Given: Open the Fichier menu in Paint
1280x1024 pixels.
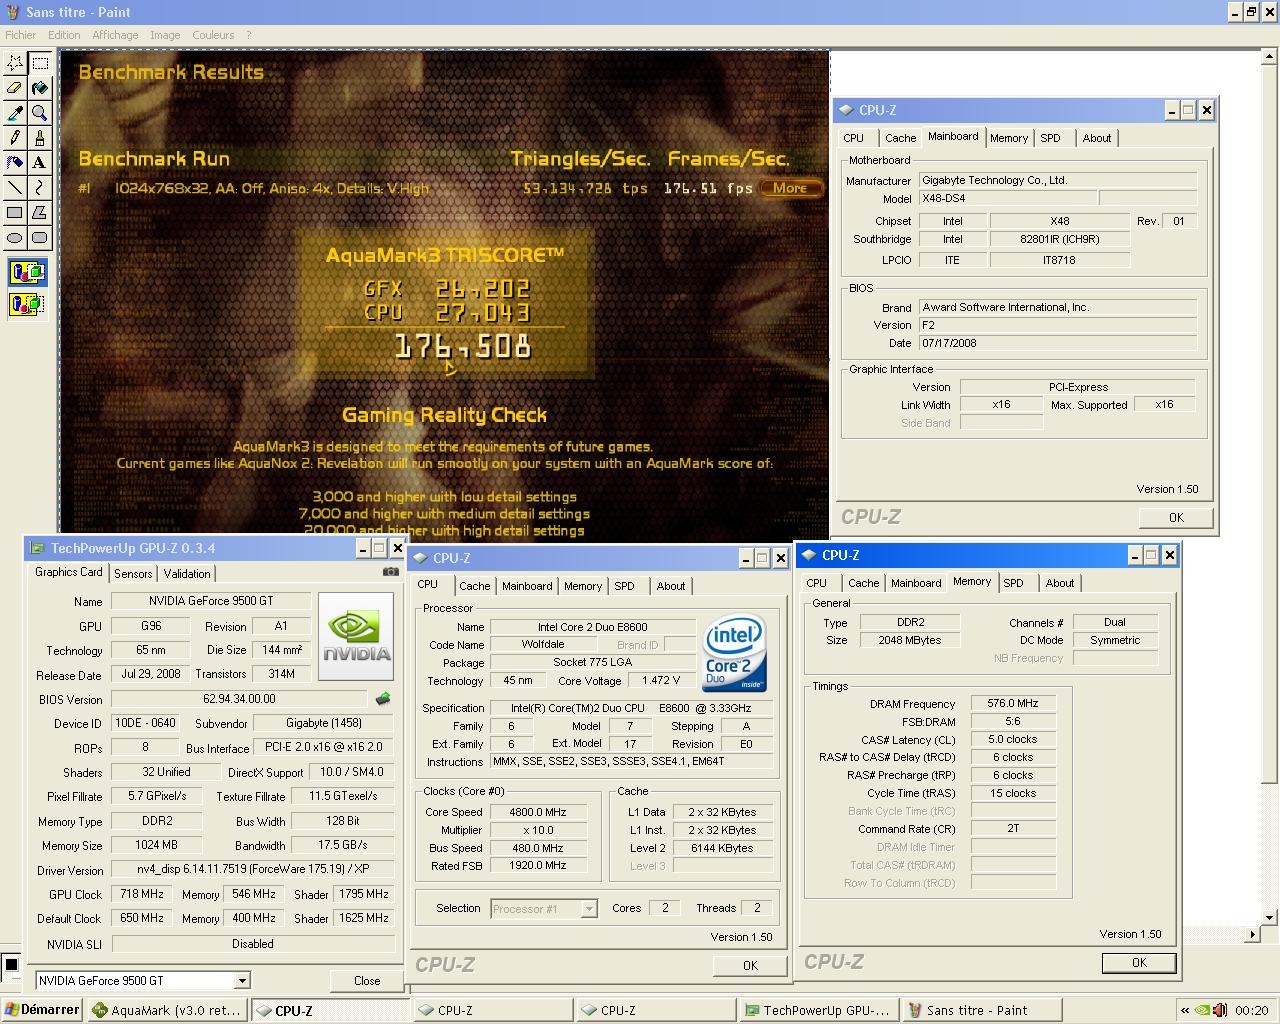Looking at the screenshot, I should pos(20,35).
